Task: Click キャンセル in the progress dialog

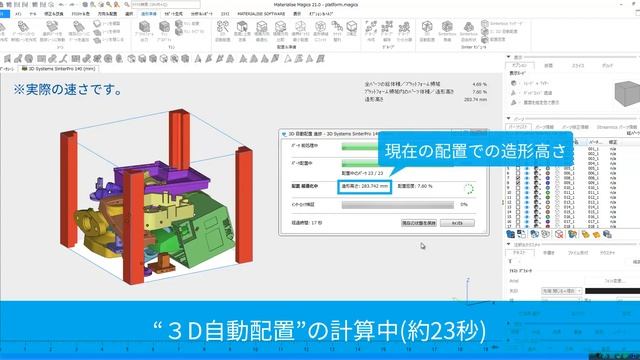Action: coord(457,223)
